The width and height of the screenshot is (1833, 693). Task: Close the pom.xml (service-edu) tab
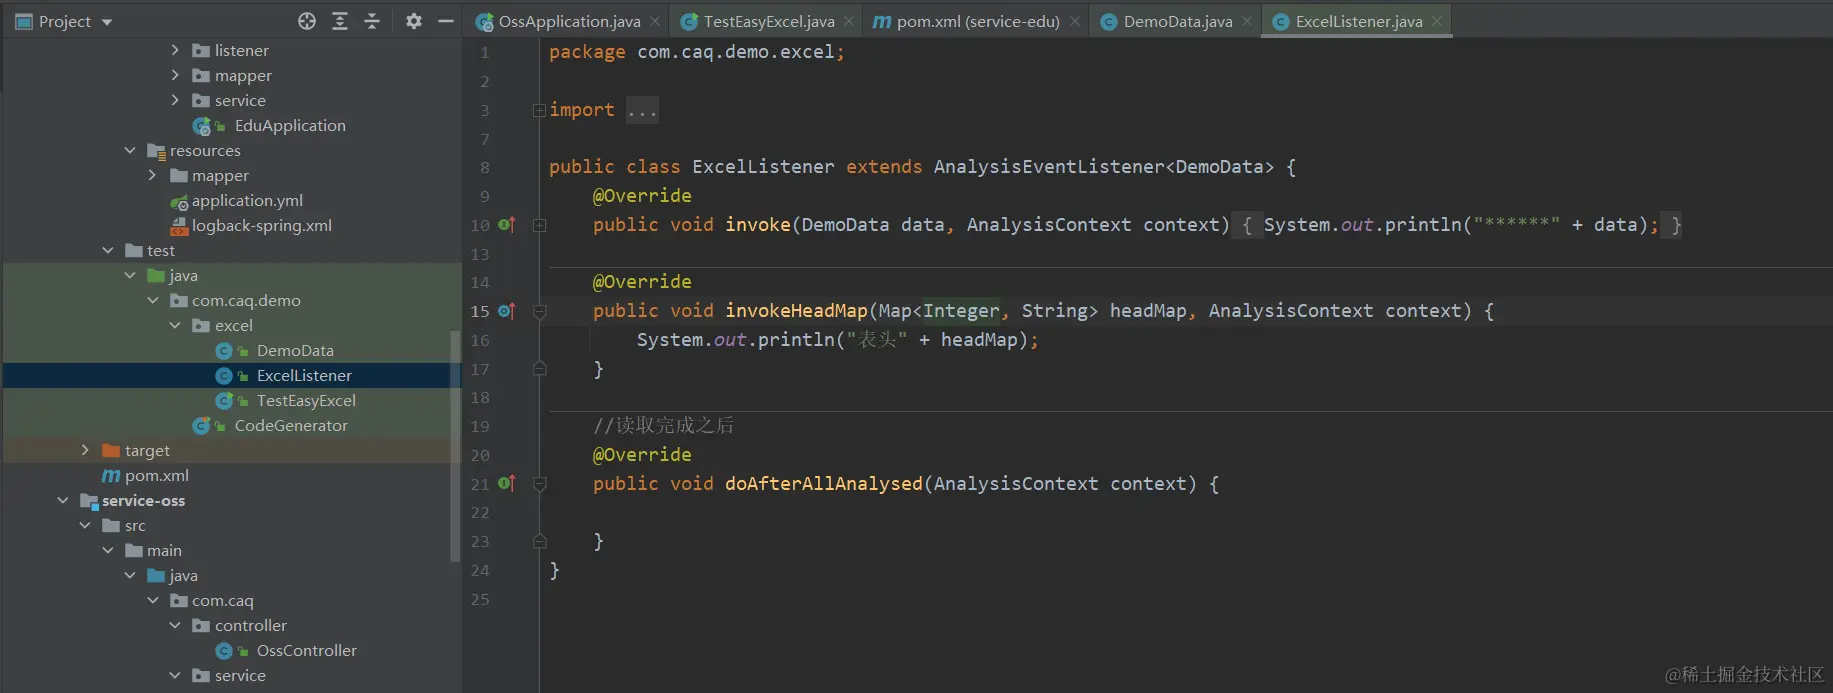pos(1075,21)
